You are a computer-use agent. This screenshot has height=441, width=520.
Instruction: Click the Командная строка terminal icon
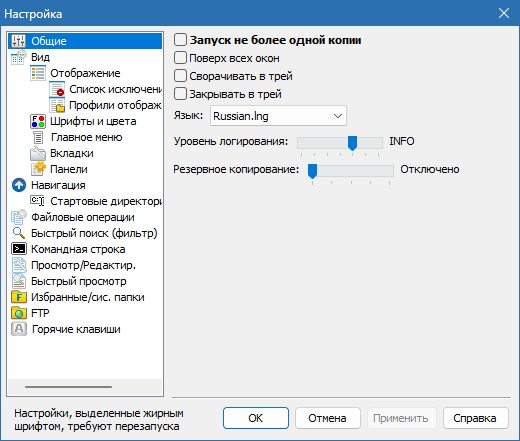(19, 249)
